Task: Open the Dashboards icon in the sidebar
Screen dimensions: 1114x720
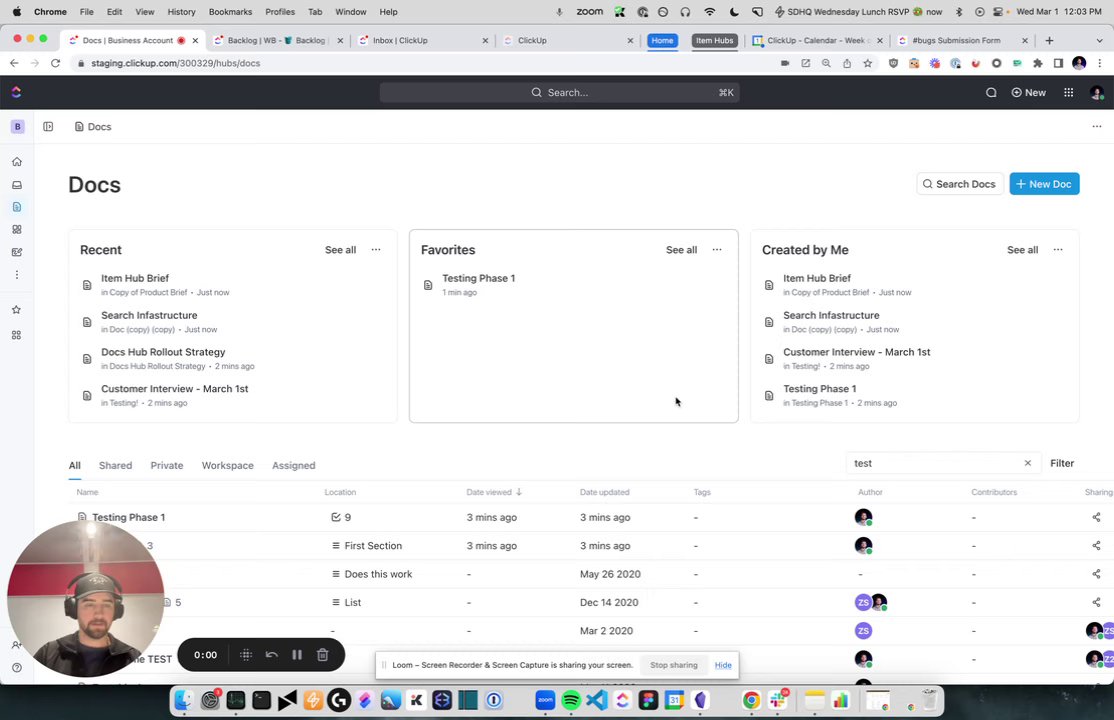Action: tap(17, 230)
